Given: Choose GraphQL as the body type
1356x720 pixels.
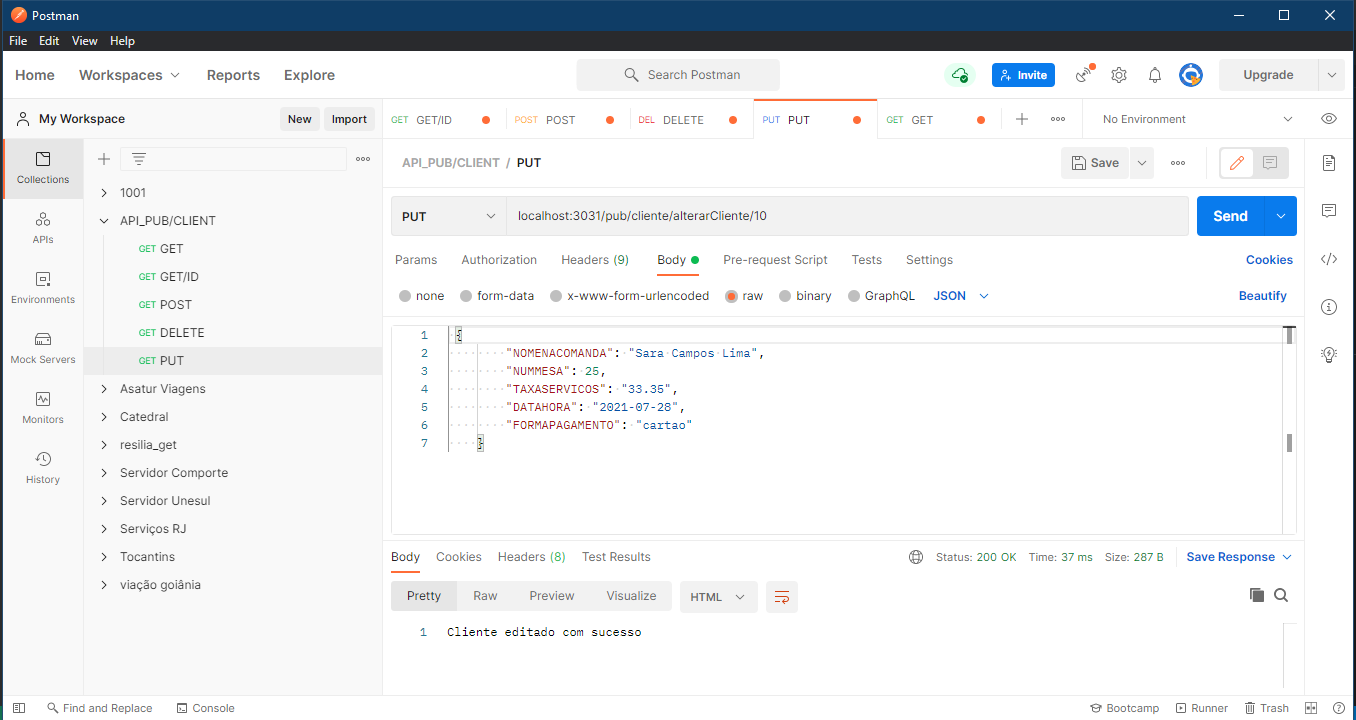Looking at the screenshot, I should coord(881,295).
